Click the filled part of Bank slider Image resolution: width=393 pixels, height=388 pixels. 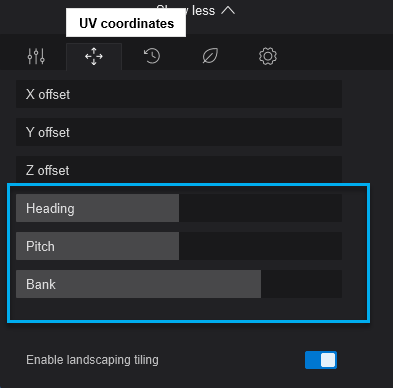tap(138, 284)
